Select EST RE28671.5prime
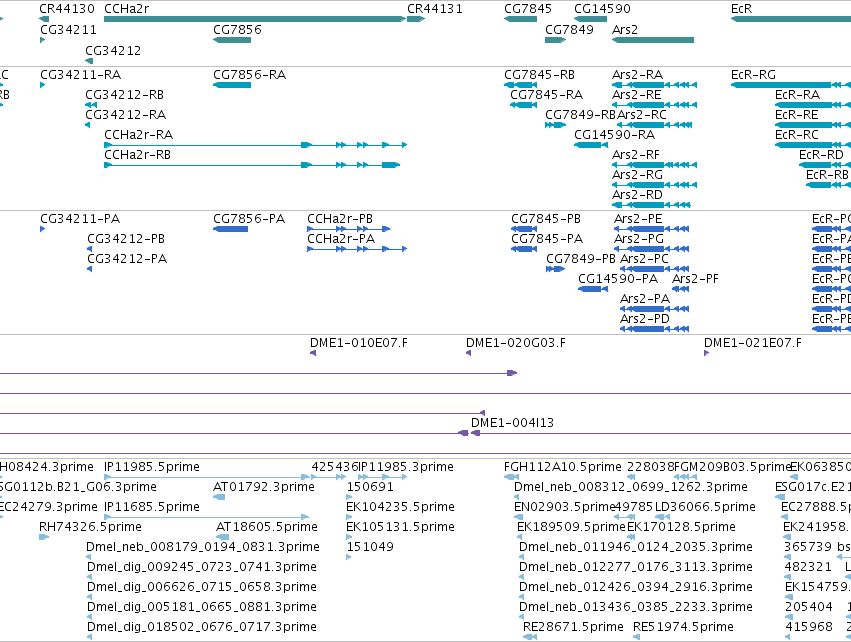The height and width of the screenshot is (642, 851). [x=530, y=637]
